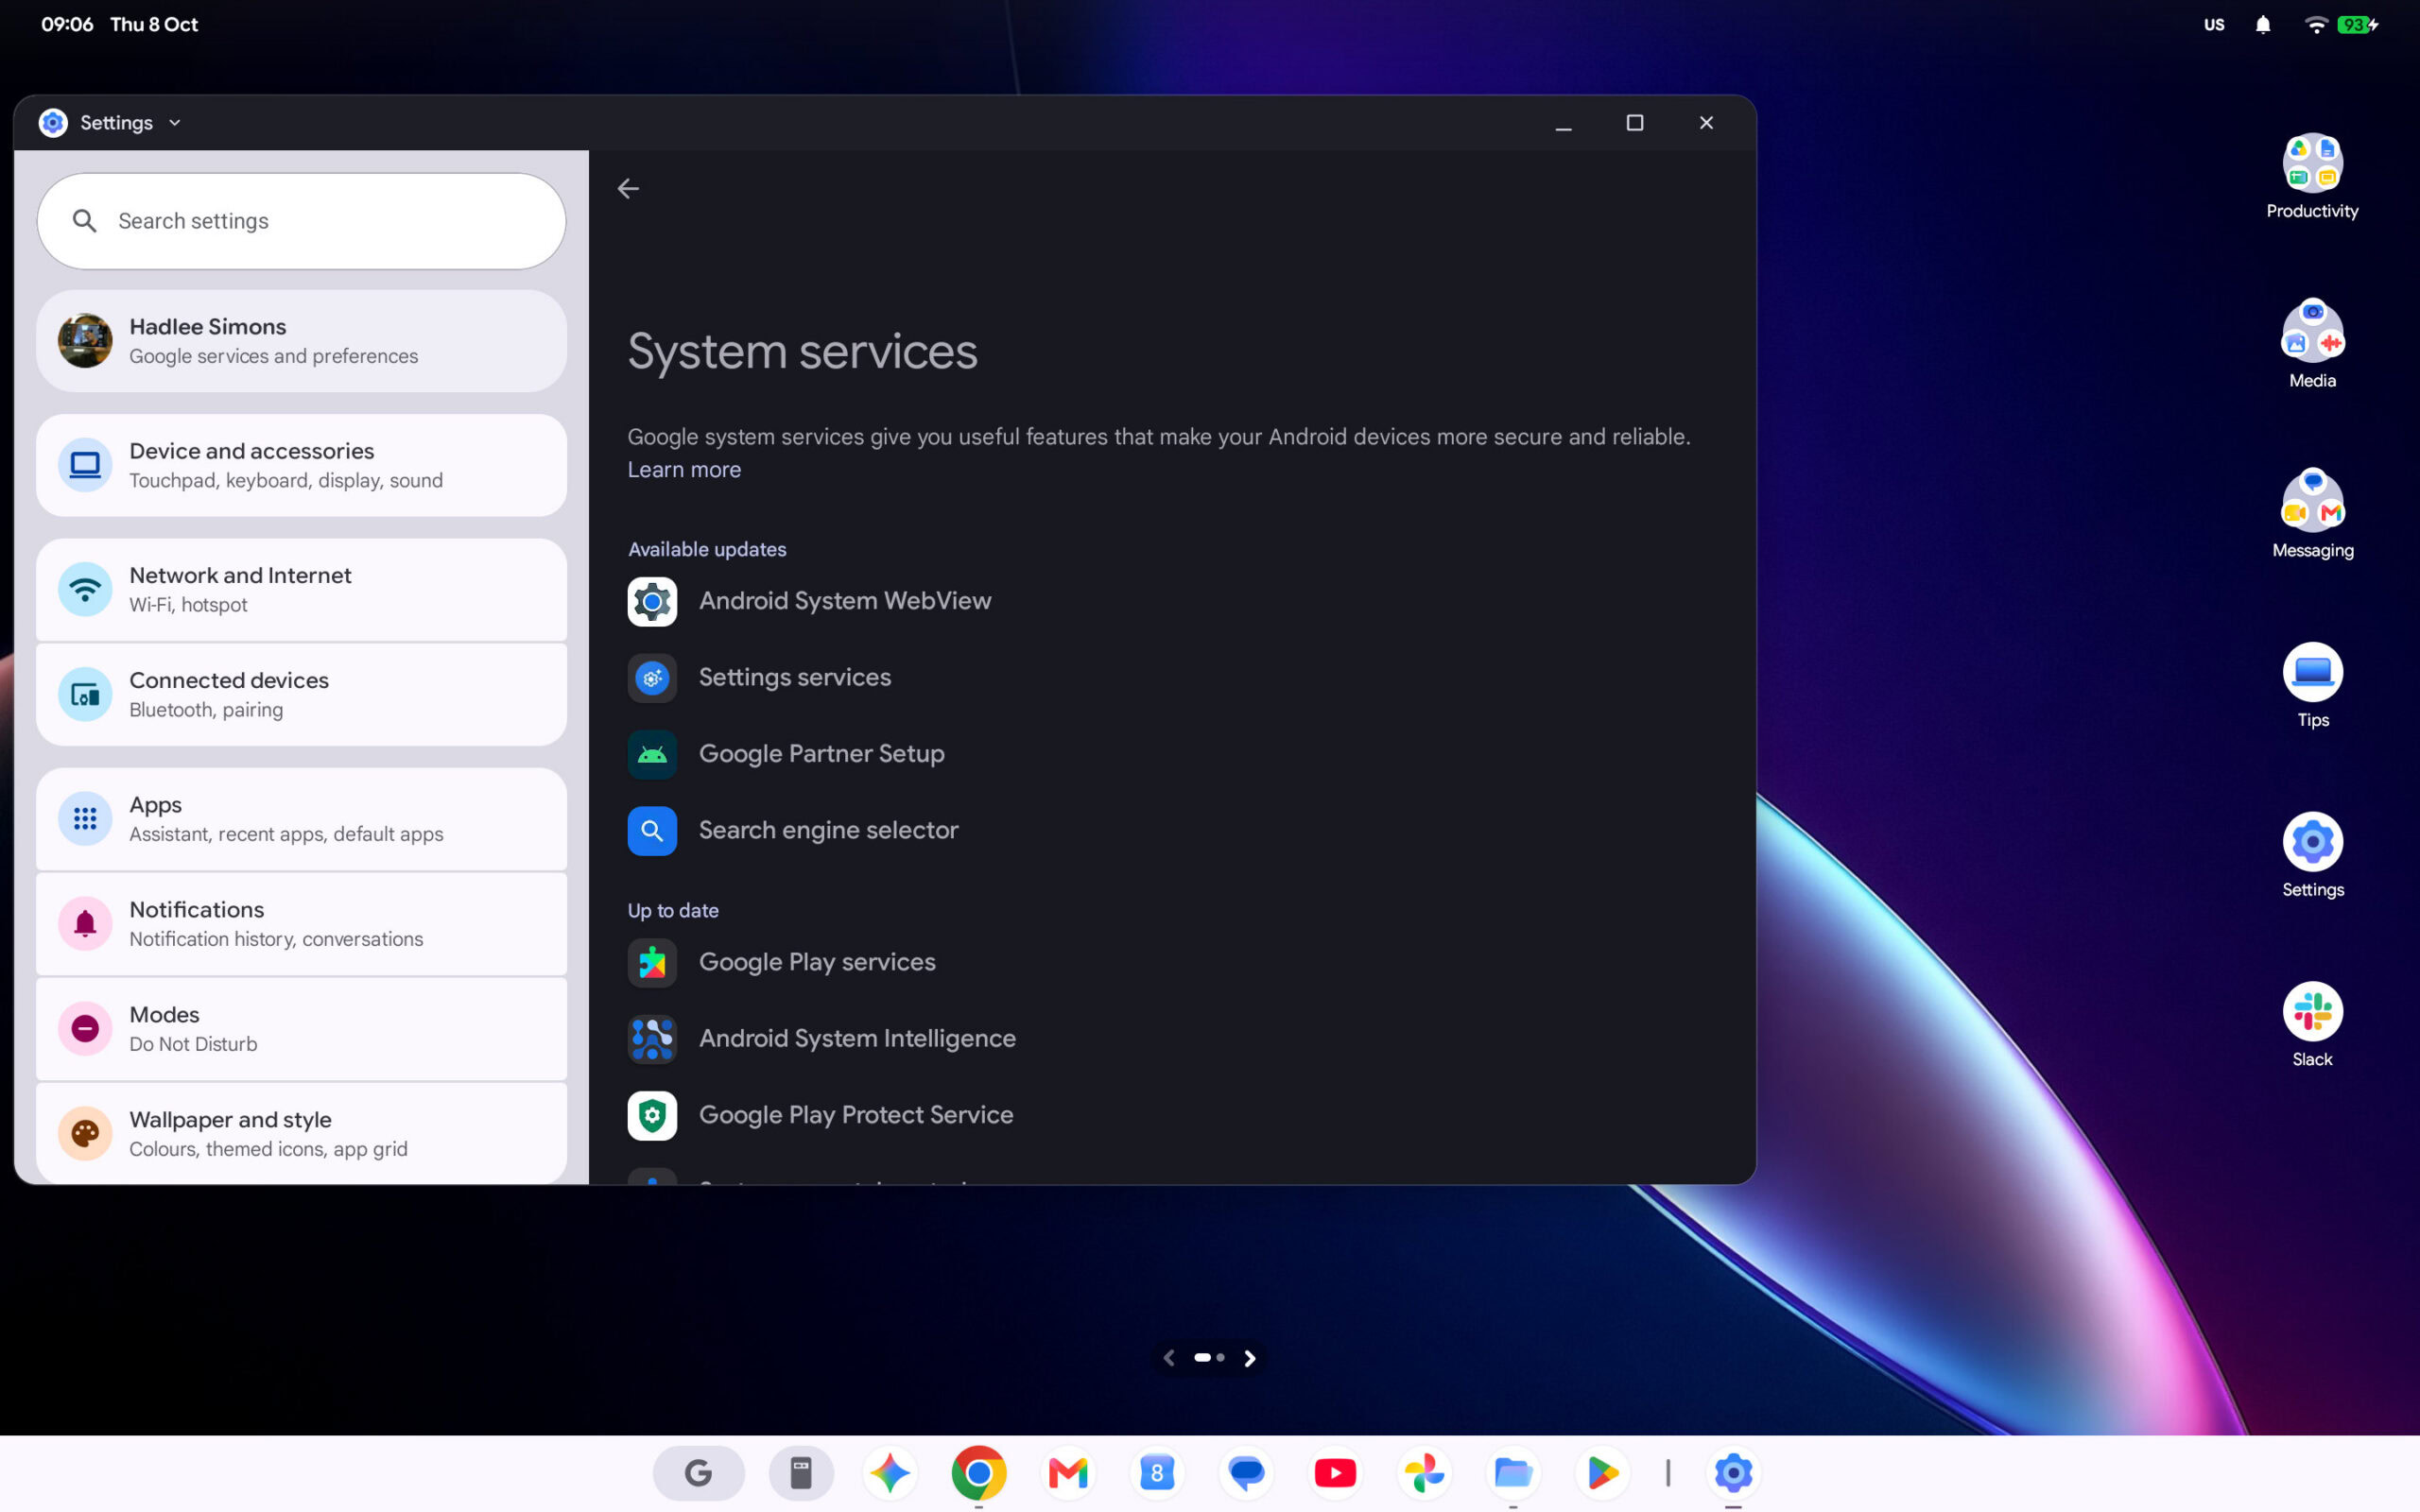The height and width of the screenshot is (1512, 2420).
Task: Go to the next desktop page arrow
Action: pos(1249,1358)
